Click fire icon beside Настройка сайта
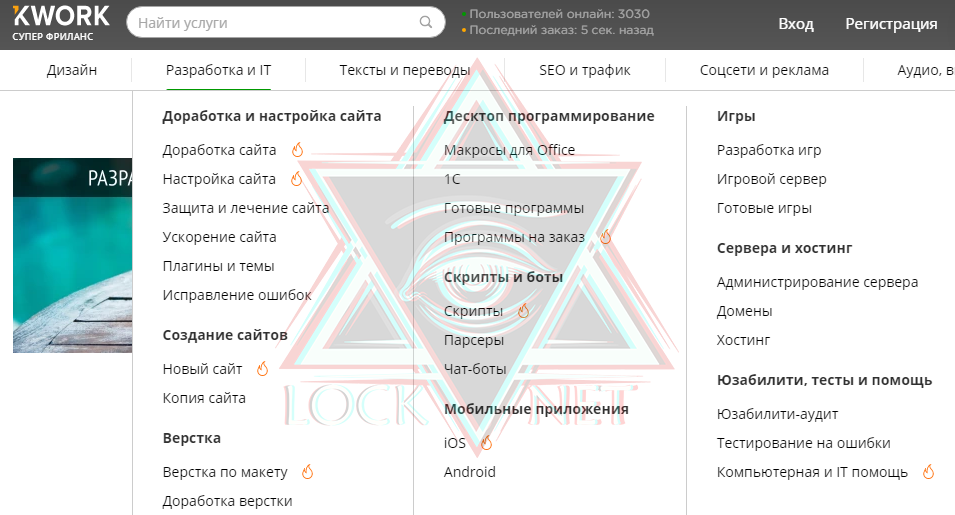Screen dimensions: 955x515 (297, 179)
